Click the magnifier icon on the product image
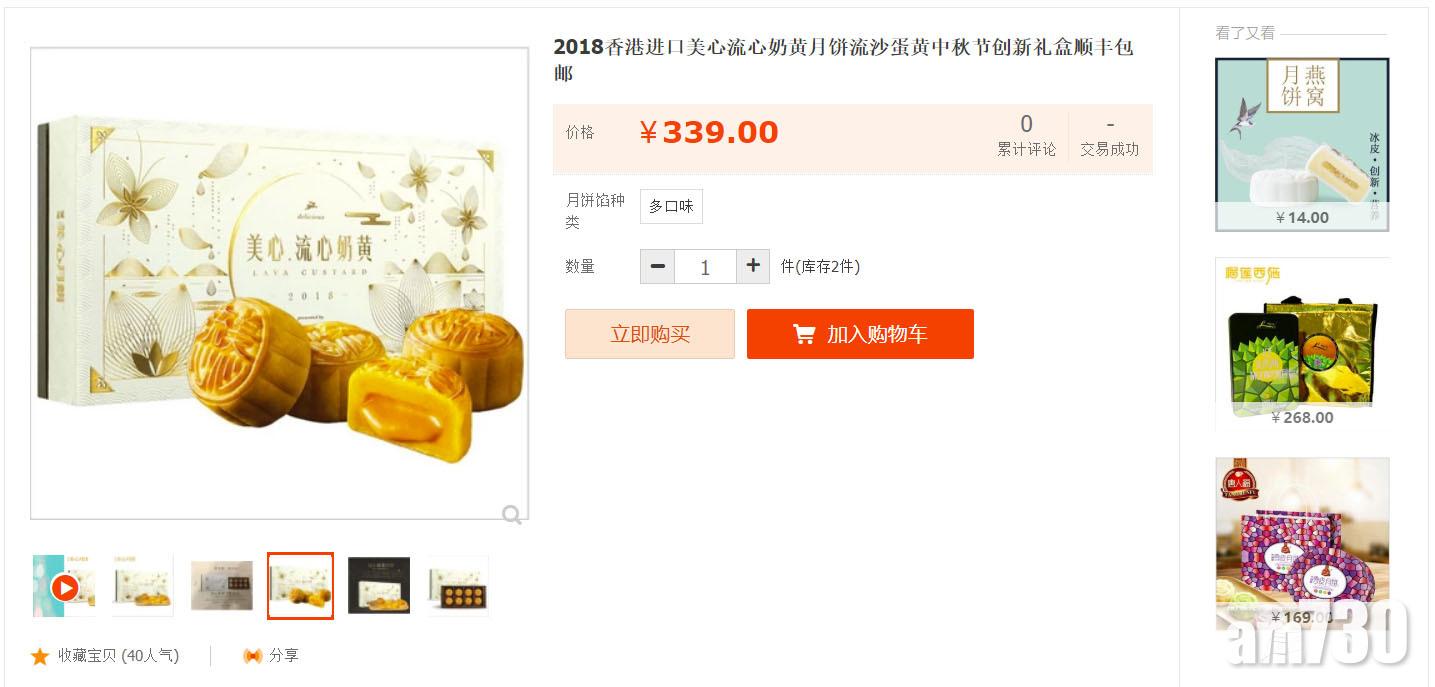The image size is (1435, 687). pyautogui.click(x=511, y=515)
